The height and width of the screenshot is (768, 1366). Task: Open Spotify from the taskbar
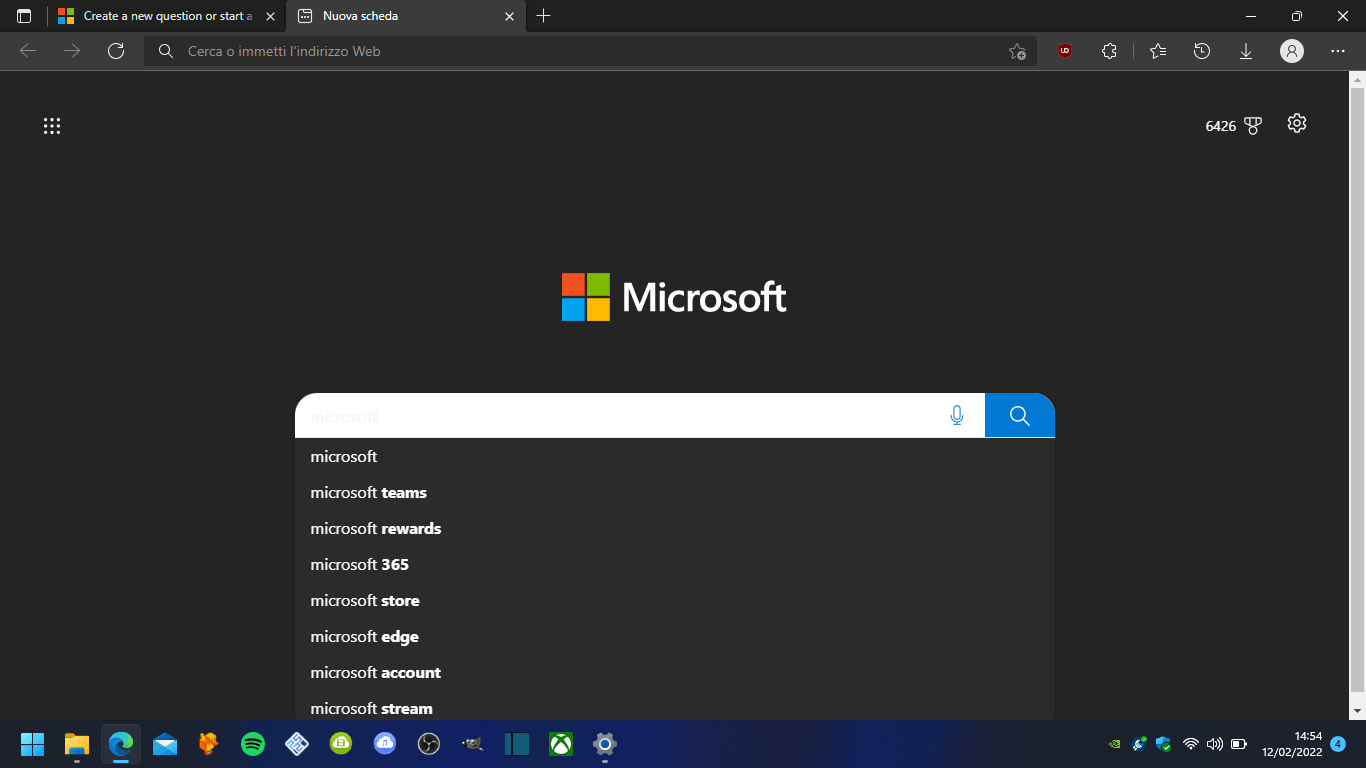[x=253, y=744]
